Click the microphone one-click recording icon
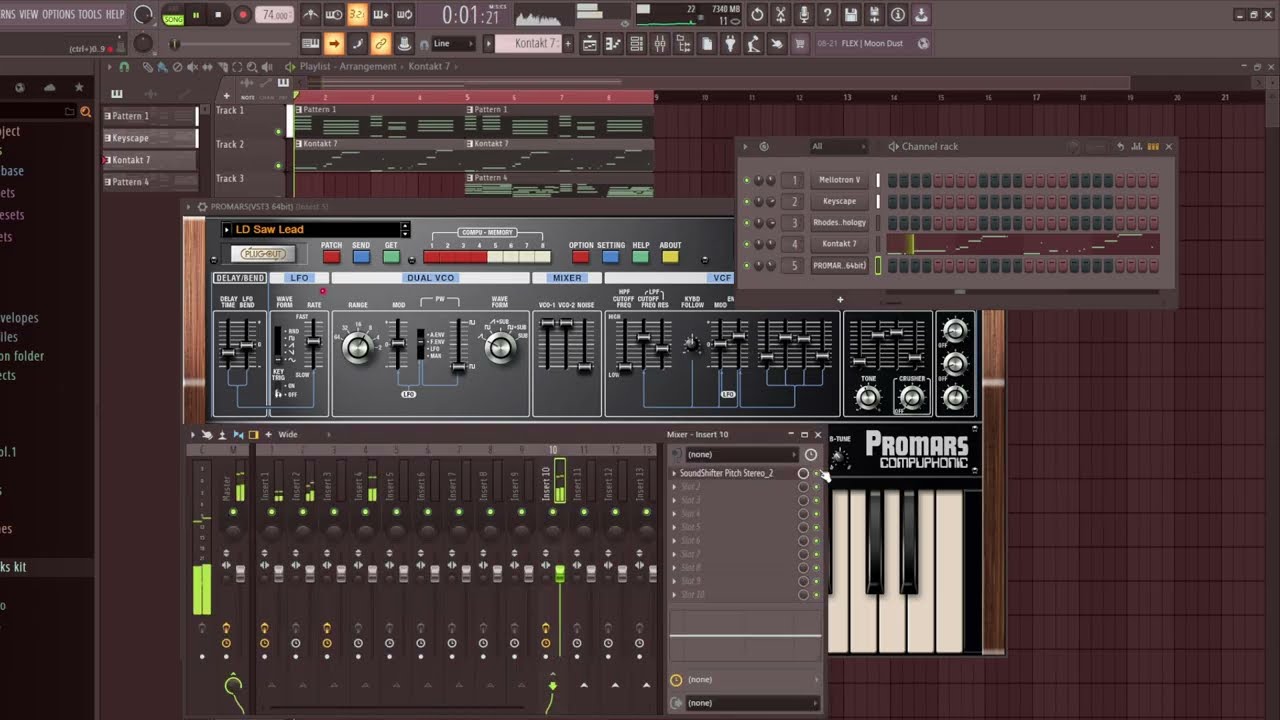1280x720 pixels. 804,15
